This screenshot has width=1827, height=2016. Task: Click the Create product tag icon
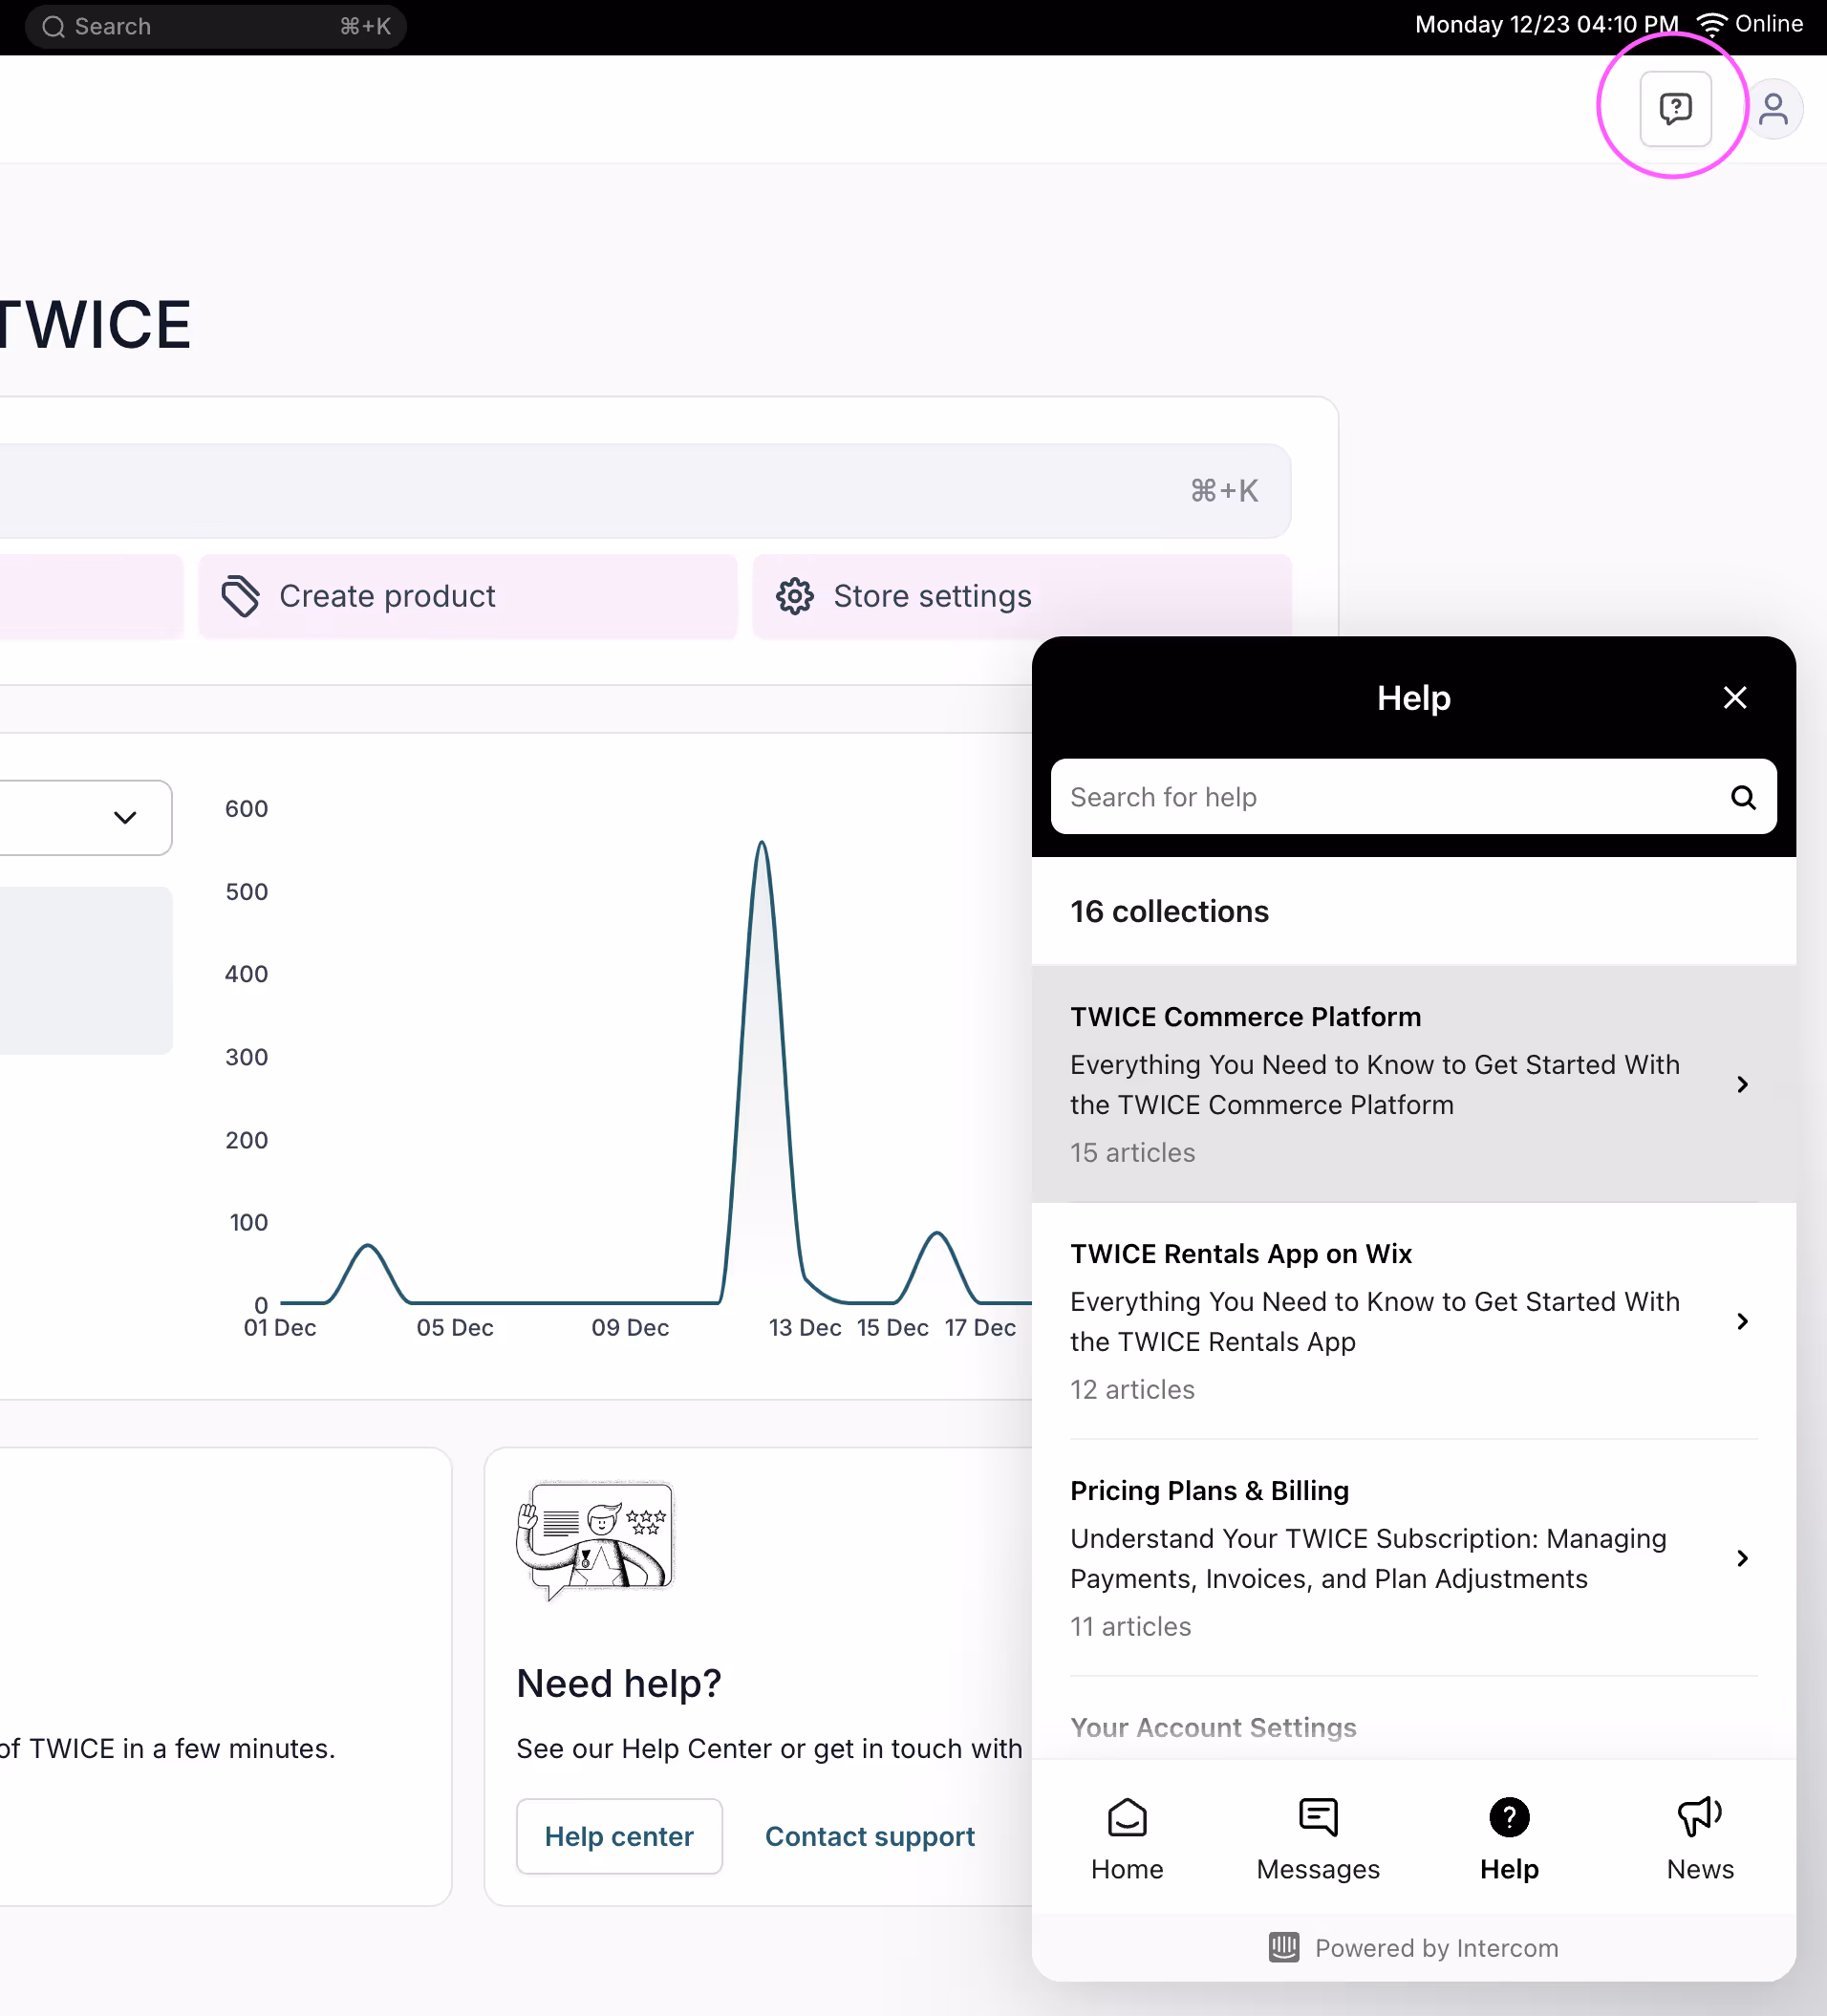pyautogui.click(x=241, y=596)
